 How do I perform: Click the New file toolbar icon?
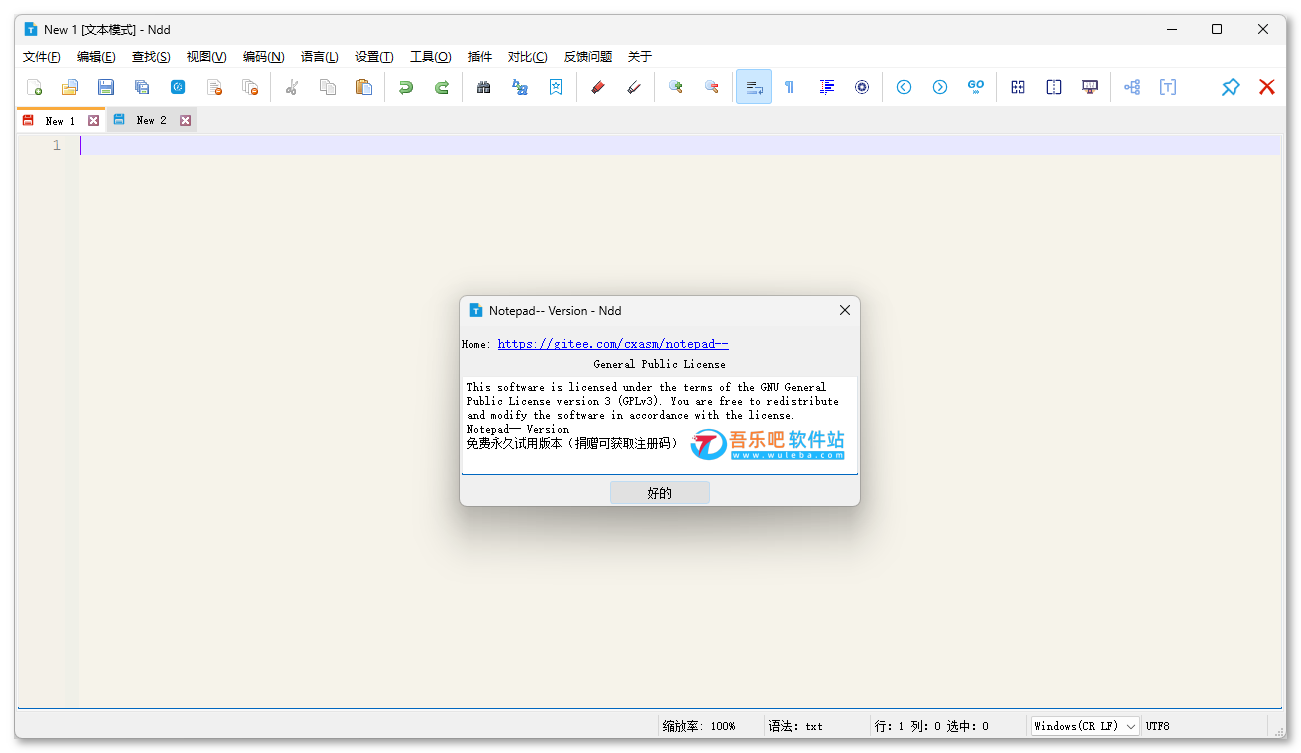34,87
